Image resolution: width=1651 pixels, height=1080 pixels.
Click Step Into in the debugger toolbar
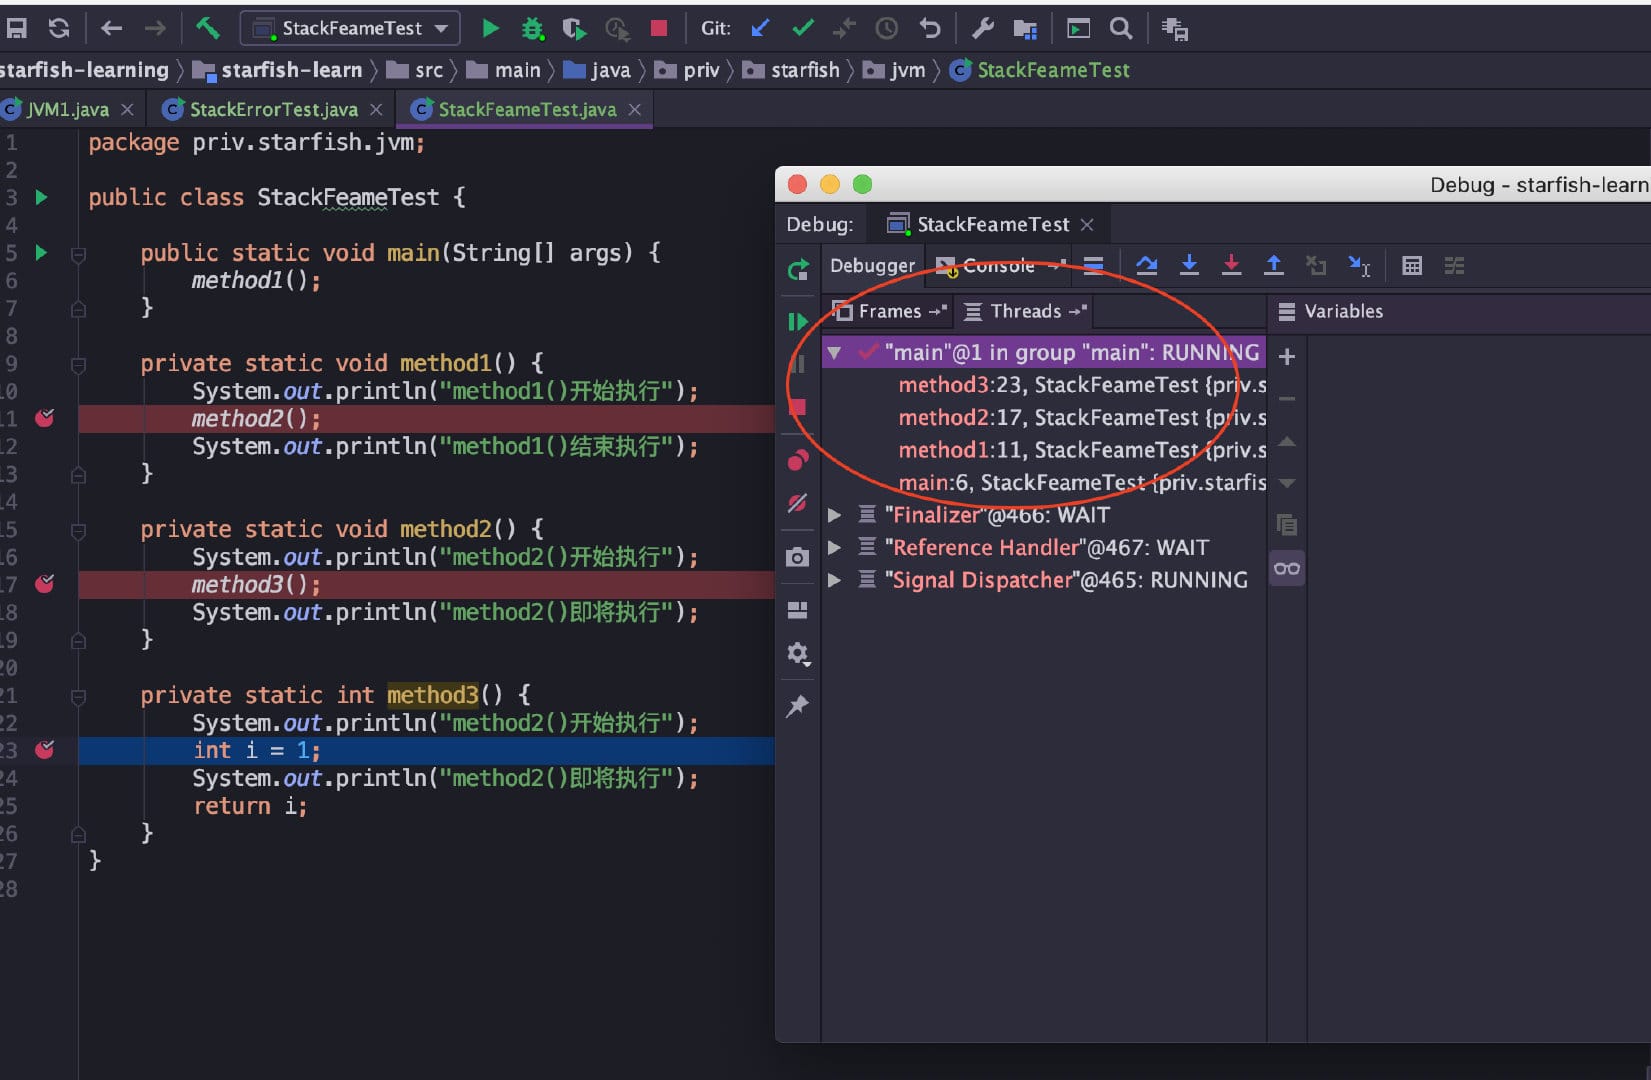[1189, 265]
